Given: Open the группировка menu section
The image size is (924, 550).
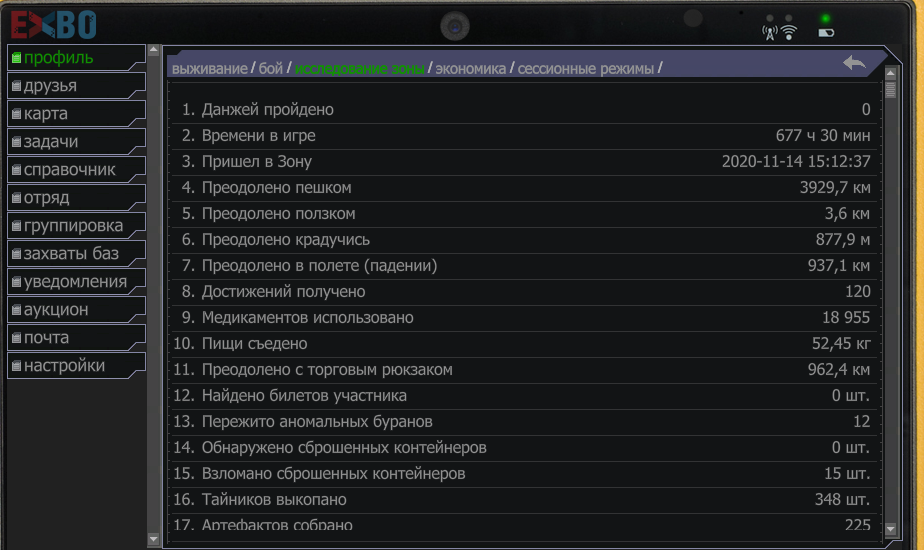Looking at the screenshot, I should (76, 226).
